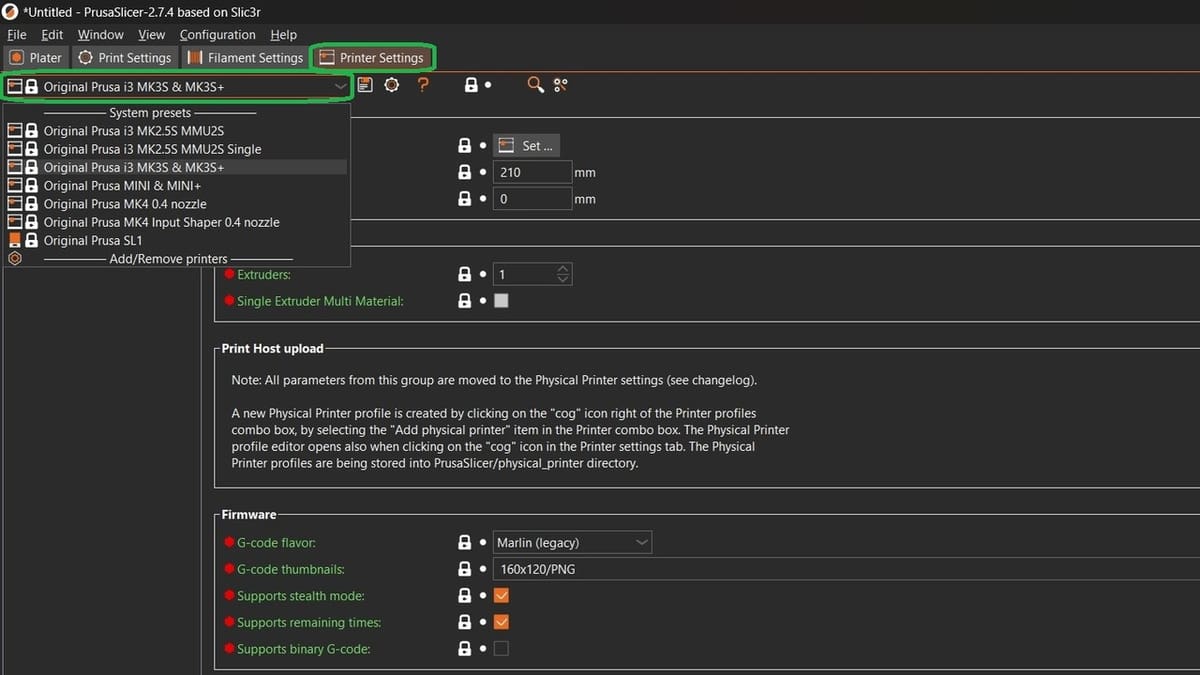This screenshot has width=1200, height=675.
Task: Click the save preset icon
Action: coord(366,85)
